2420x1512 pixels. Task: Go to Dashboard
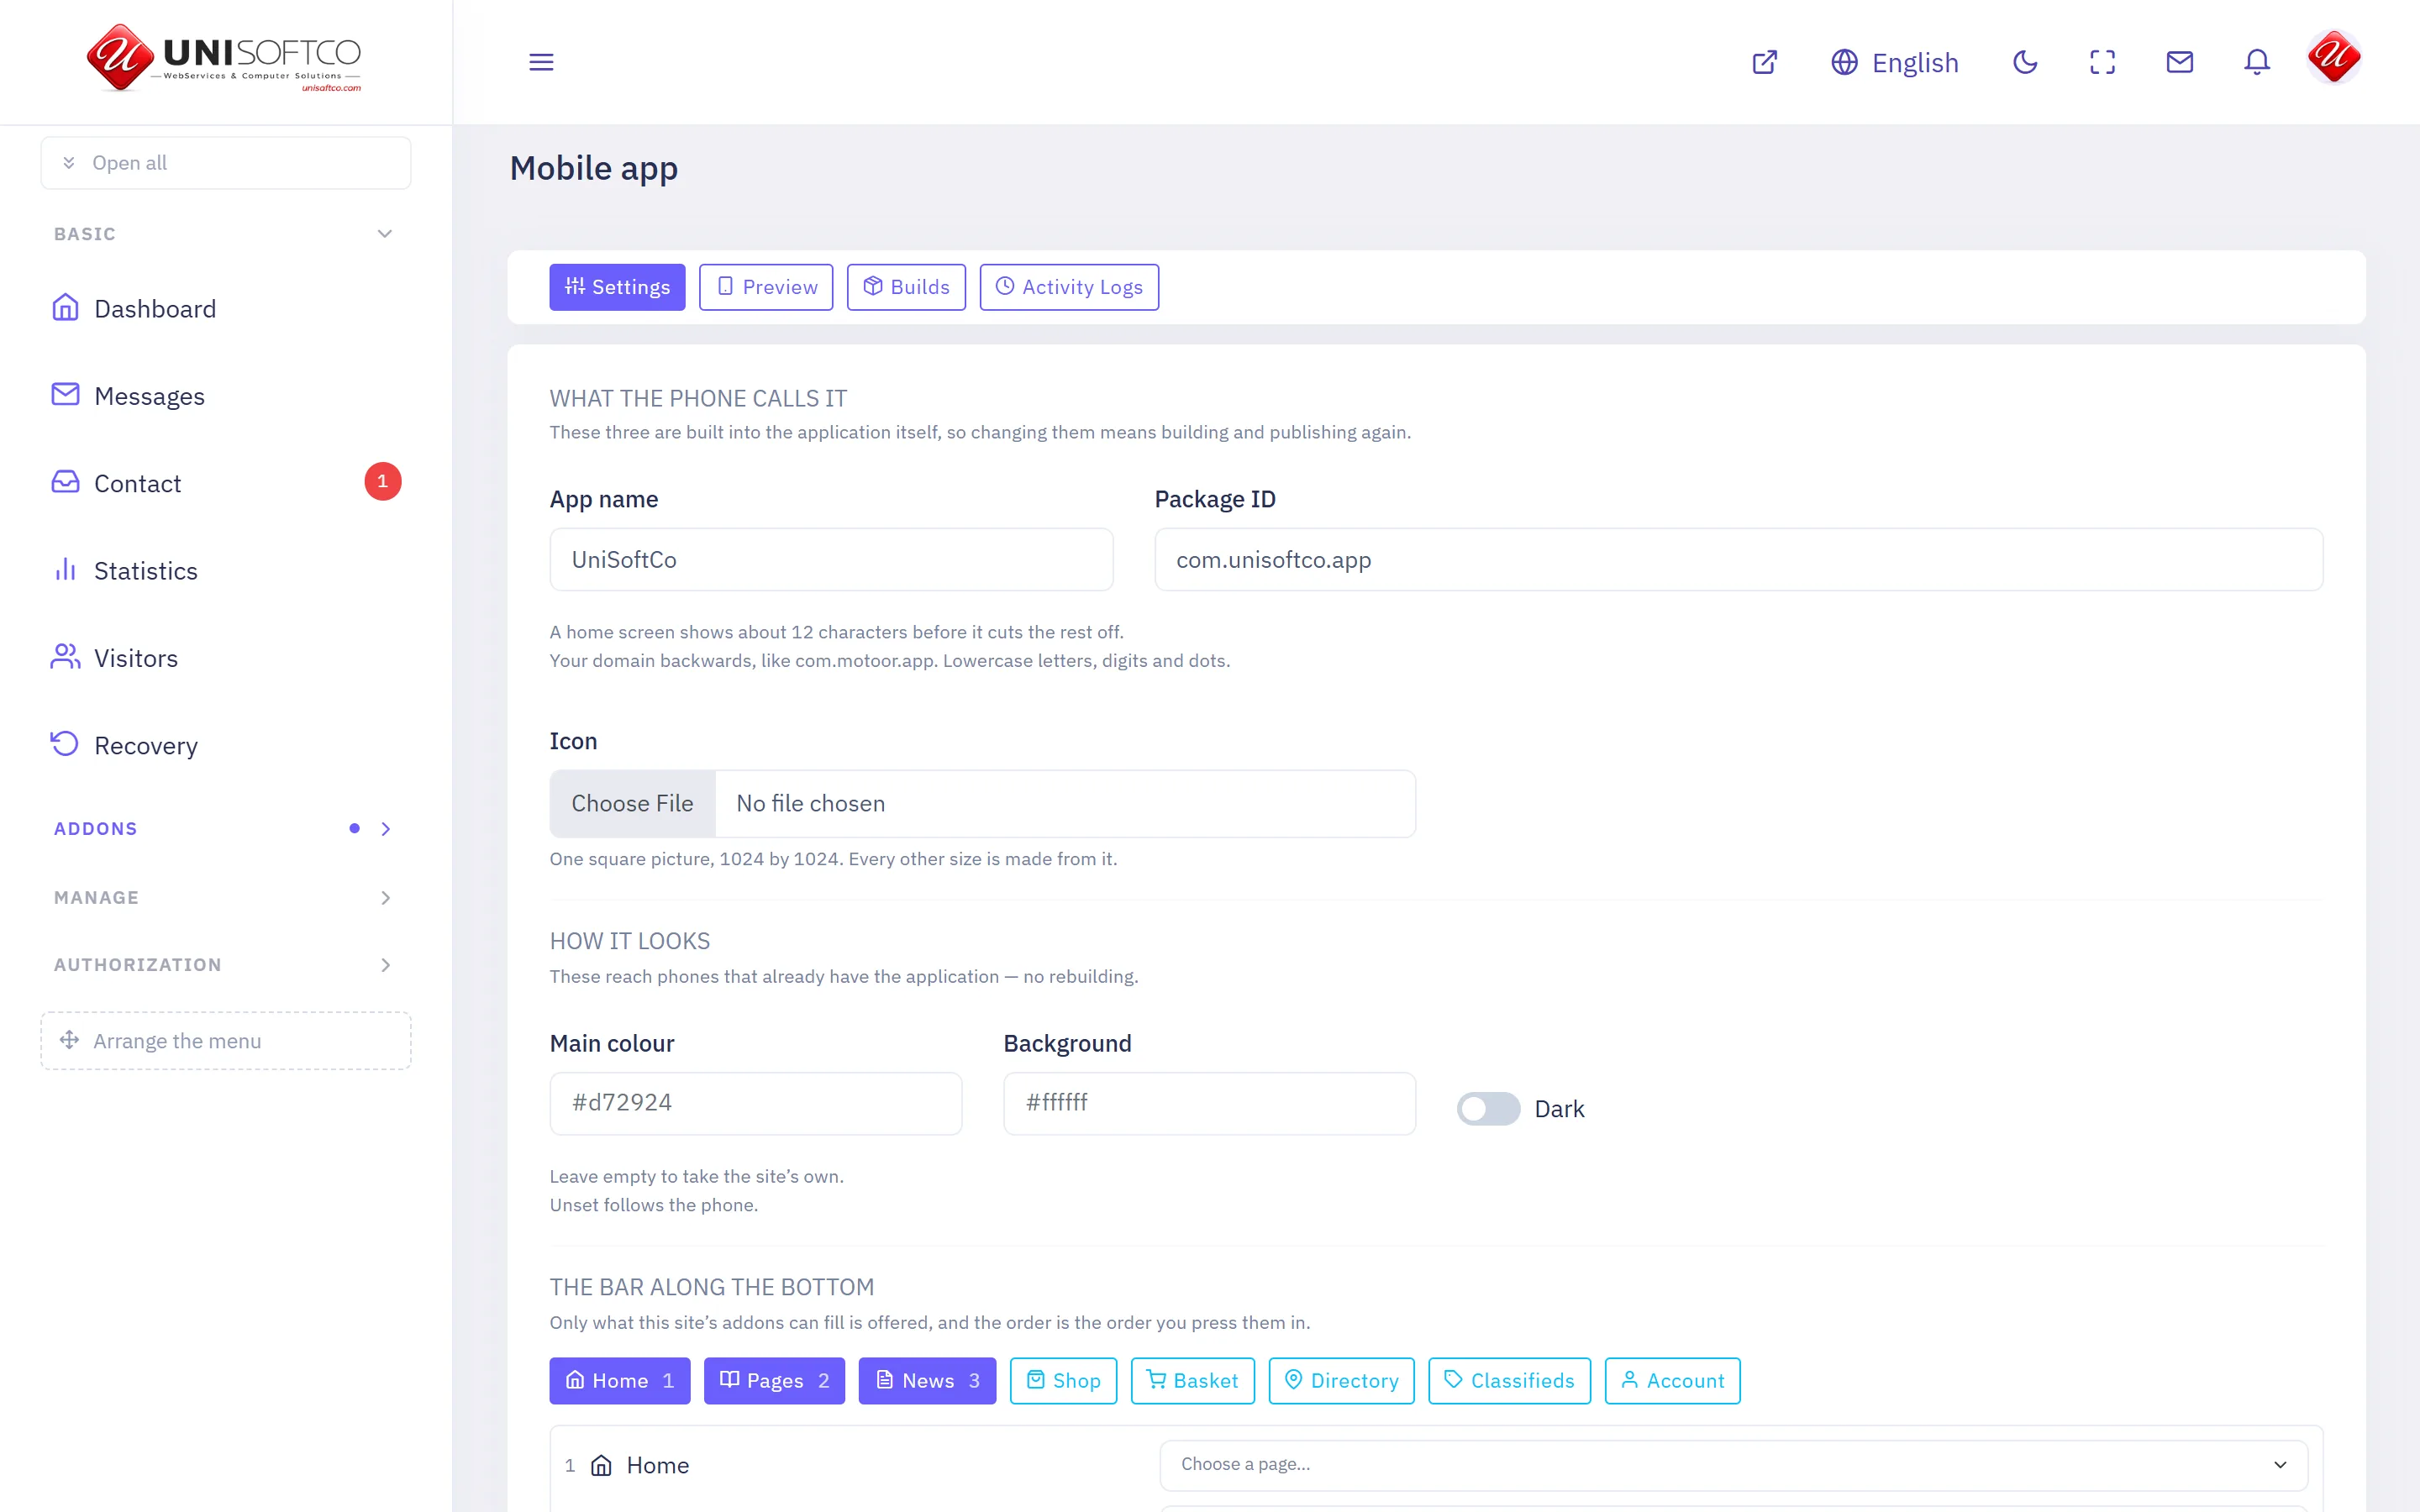coord(225,308)
